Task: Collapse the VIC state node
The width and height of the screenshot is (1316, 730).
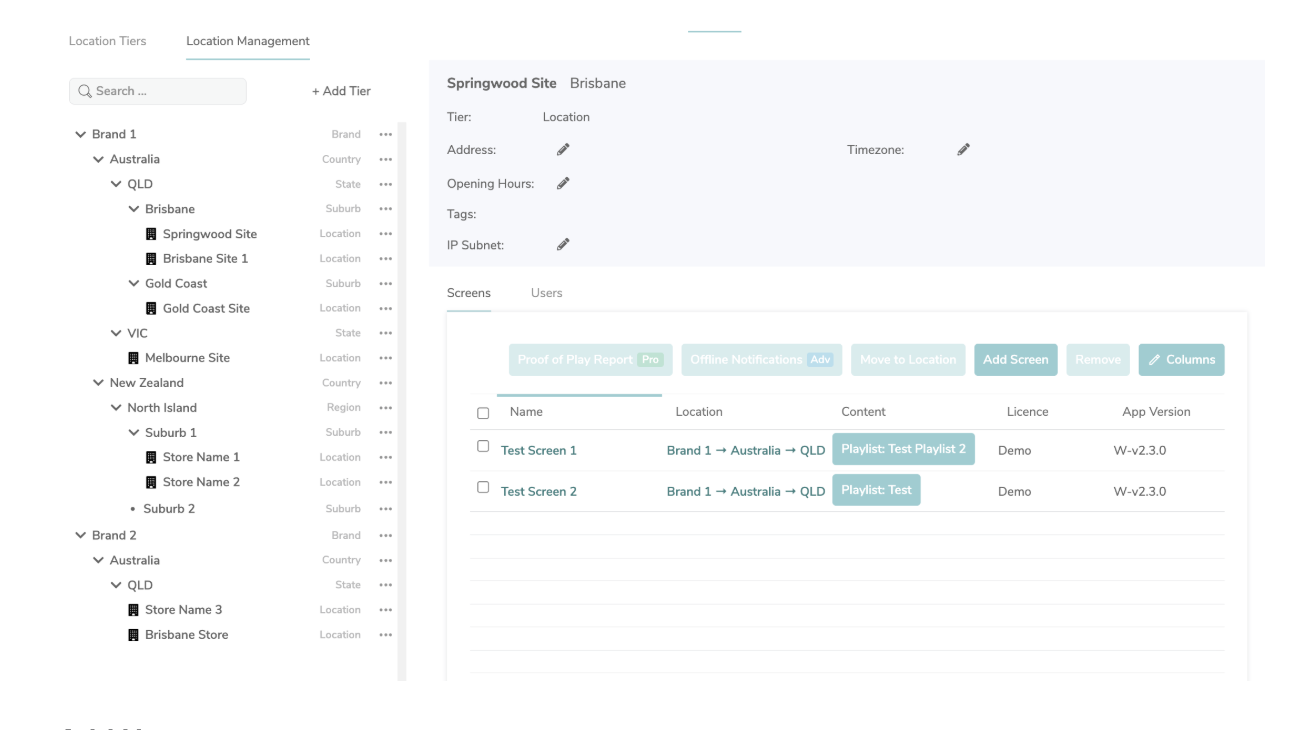Action: click(x=116, y=333)
